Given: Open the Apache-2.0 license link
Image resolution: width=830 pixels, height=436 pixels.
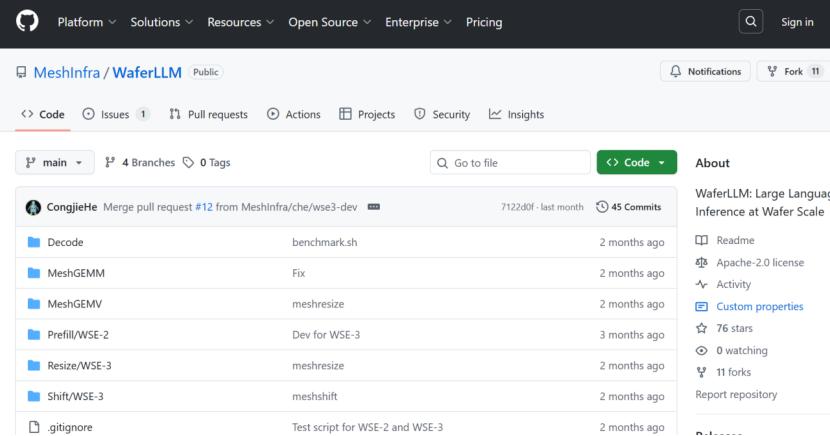Looking at the screenshot, I should pyautogui.click(x=760, y=263).
